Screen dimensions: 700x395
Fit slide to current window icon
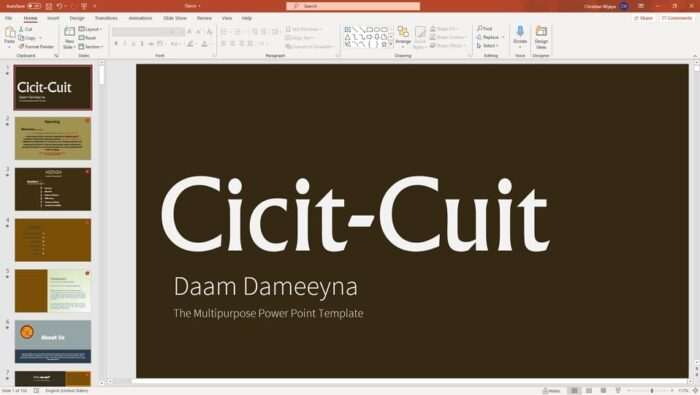695,391
